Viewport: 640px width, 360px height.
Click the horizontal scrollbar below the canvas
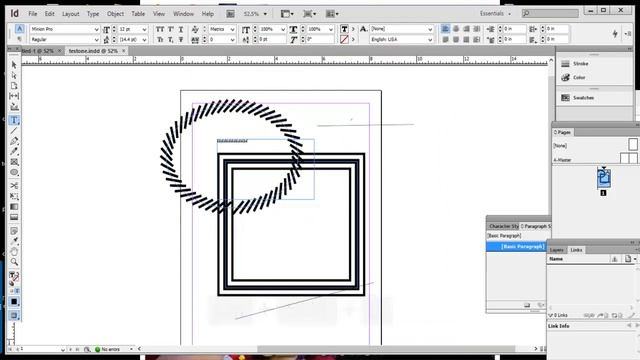pos(385,349)
